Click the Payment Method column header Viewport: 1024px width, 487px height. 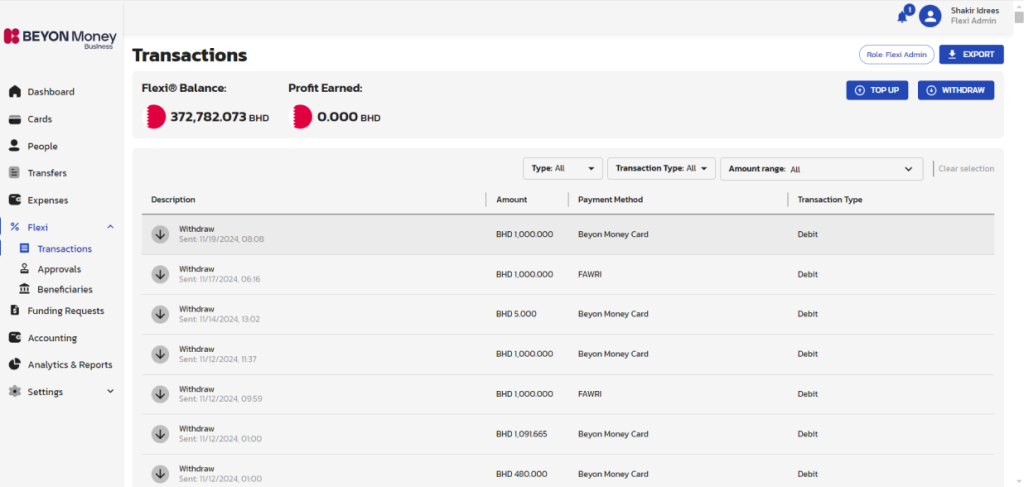(610, 200)
